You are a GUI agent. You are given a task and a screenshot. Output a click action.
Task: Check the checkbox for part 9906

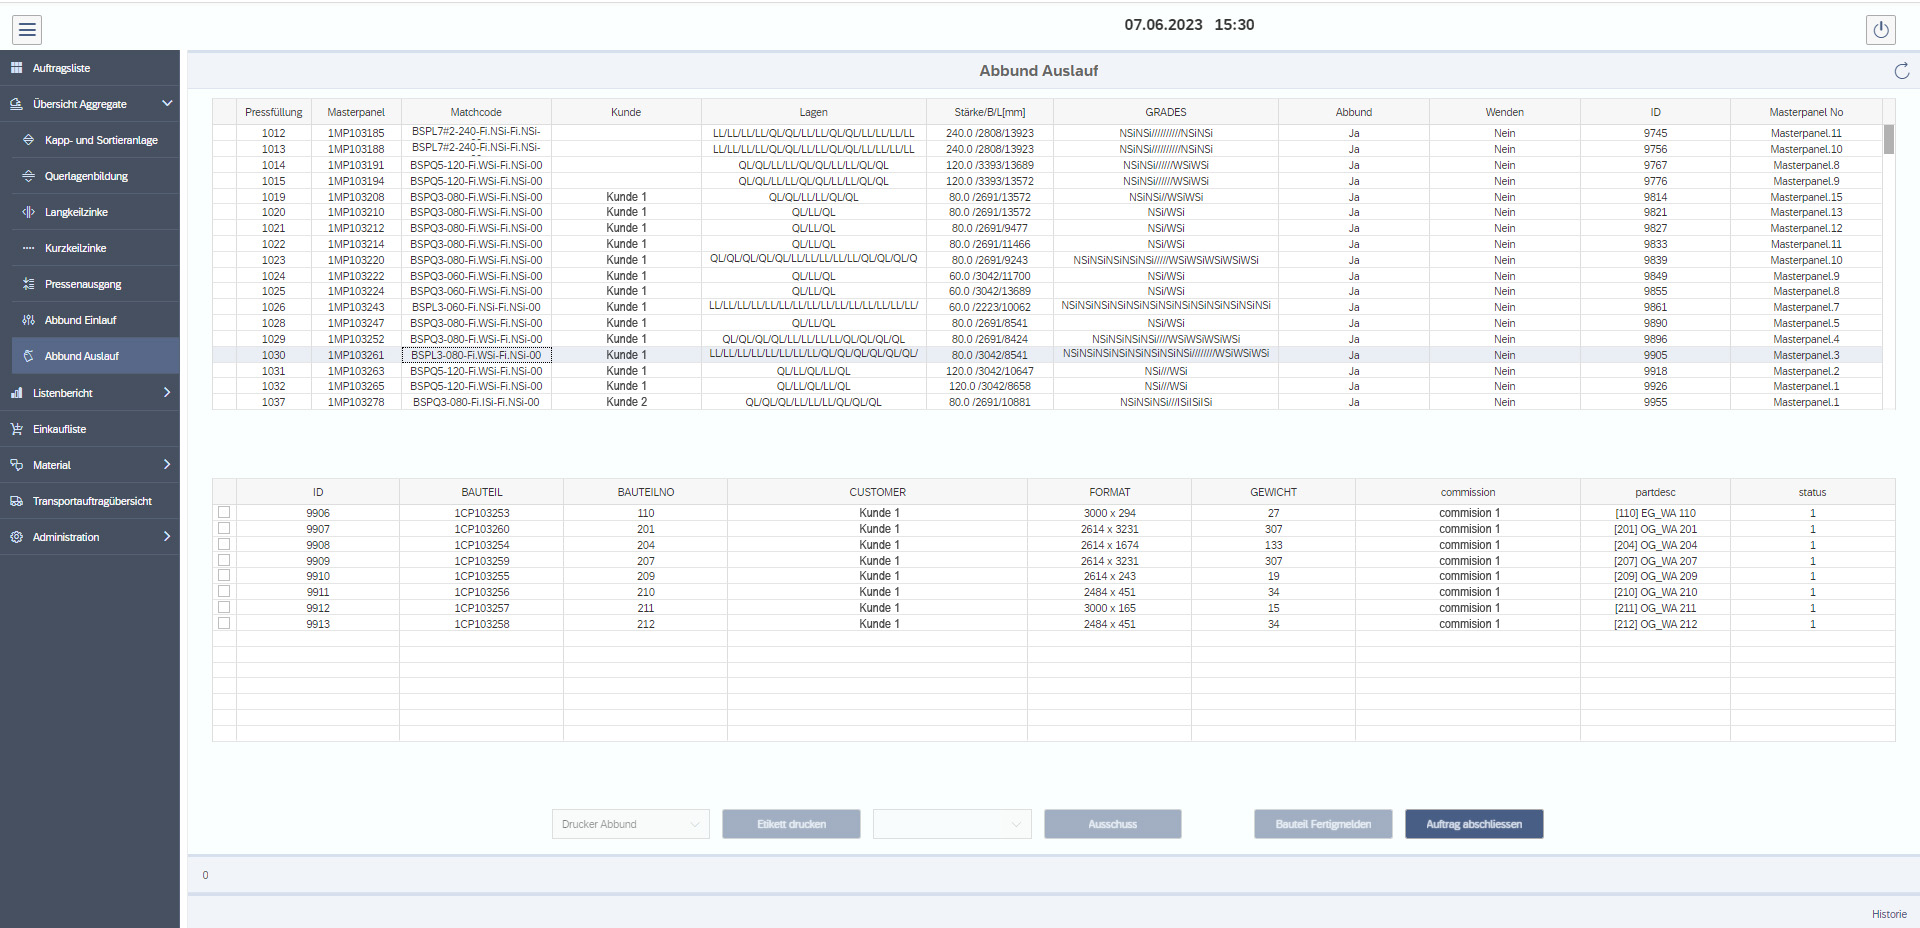point(224,512)
